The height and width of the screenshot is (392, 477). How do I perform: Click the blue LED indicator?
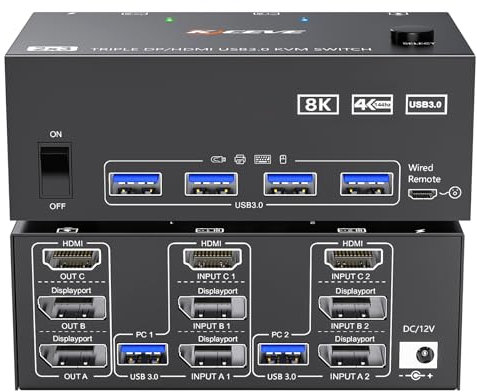(304, 20)
